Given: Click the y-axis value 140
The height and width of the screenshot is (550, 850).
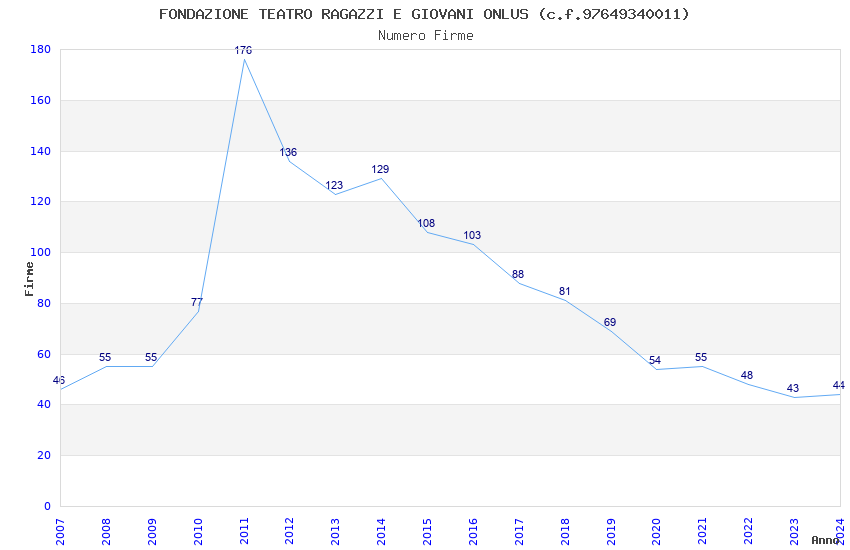Looking at the screenshot, I should tap(41, 151).
